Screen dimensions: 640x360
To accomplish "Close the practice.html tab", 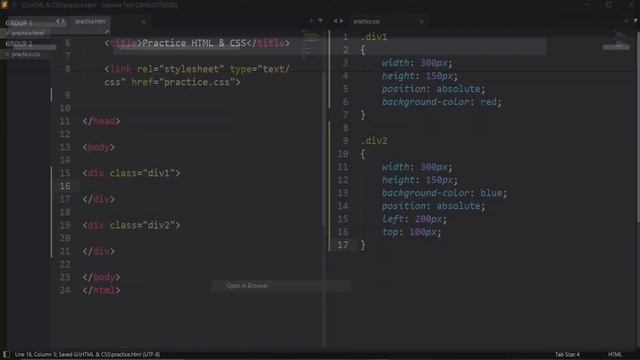I will 144,22.
